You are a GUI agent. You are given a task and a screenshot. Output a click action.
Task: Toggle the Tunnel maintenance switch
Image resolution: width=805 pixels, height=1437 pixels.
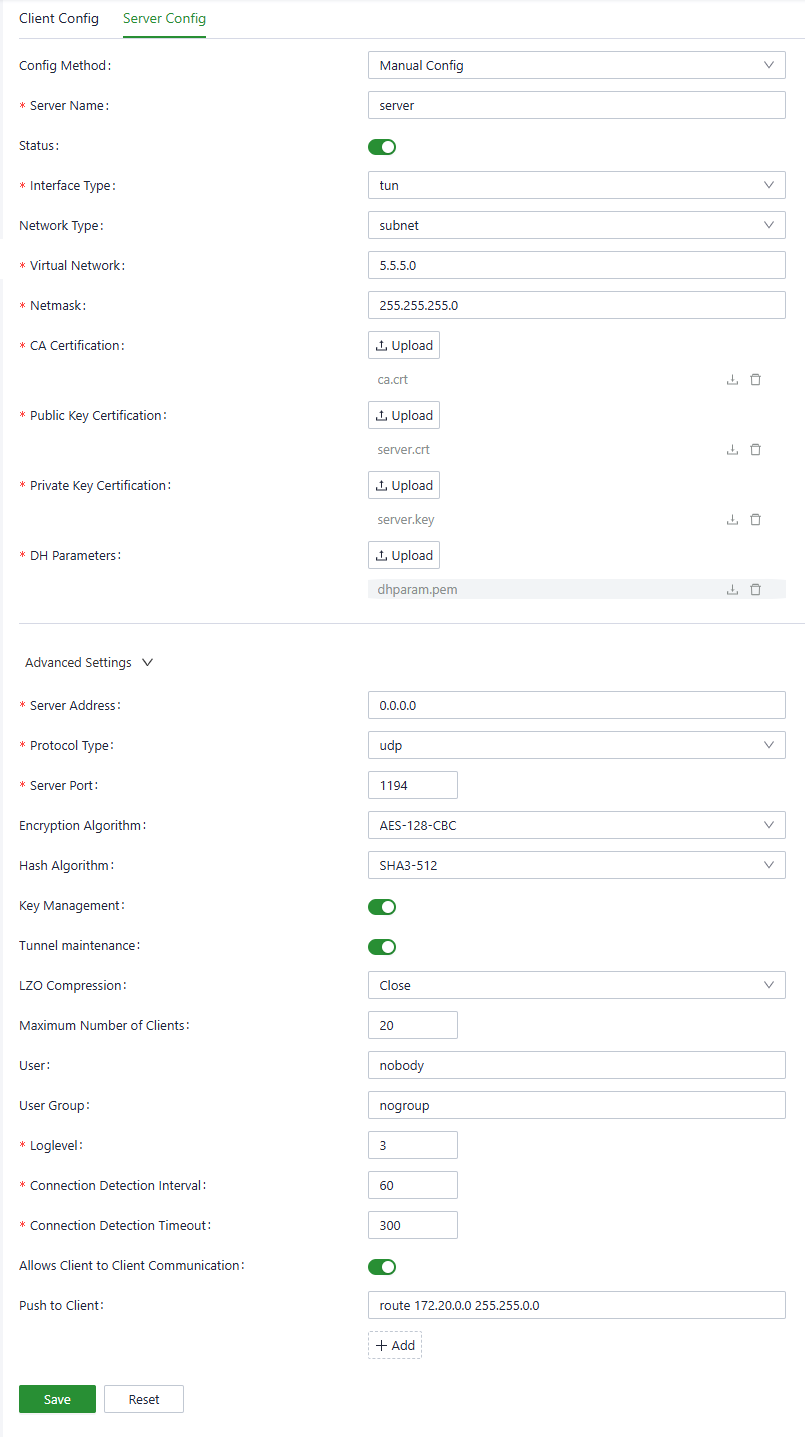tap(382, 947)
